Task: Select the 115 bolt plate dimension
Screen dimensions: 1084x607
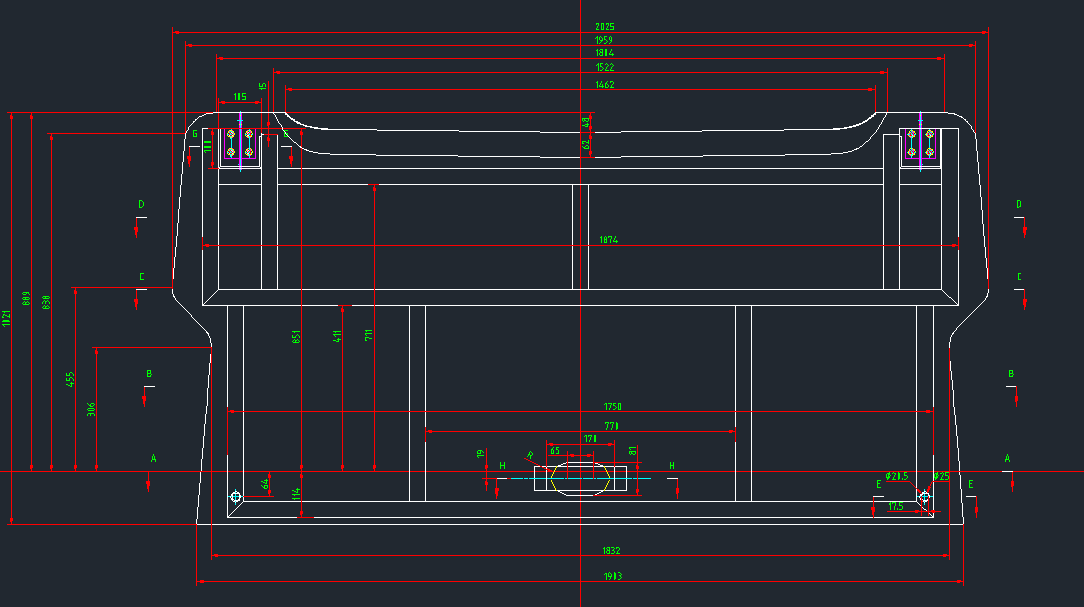Action: (x=240, y=97)
